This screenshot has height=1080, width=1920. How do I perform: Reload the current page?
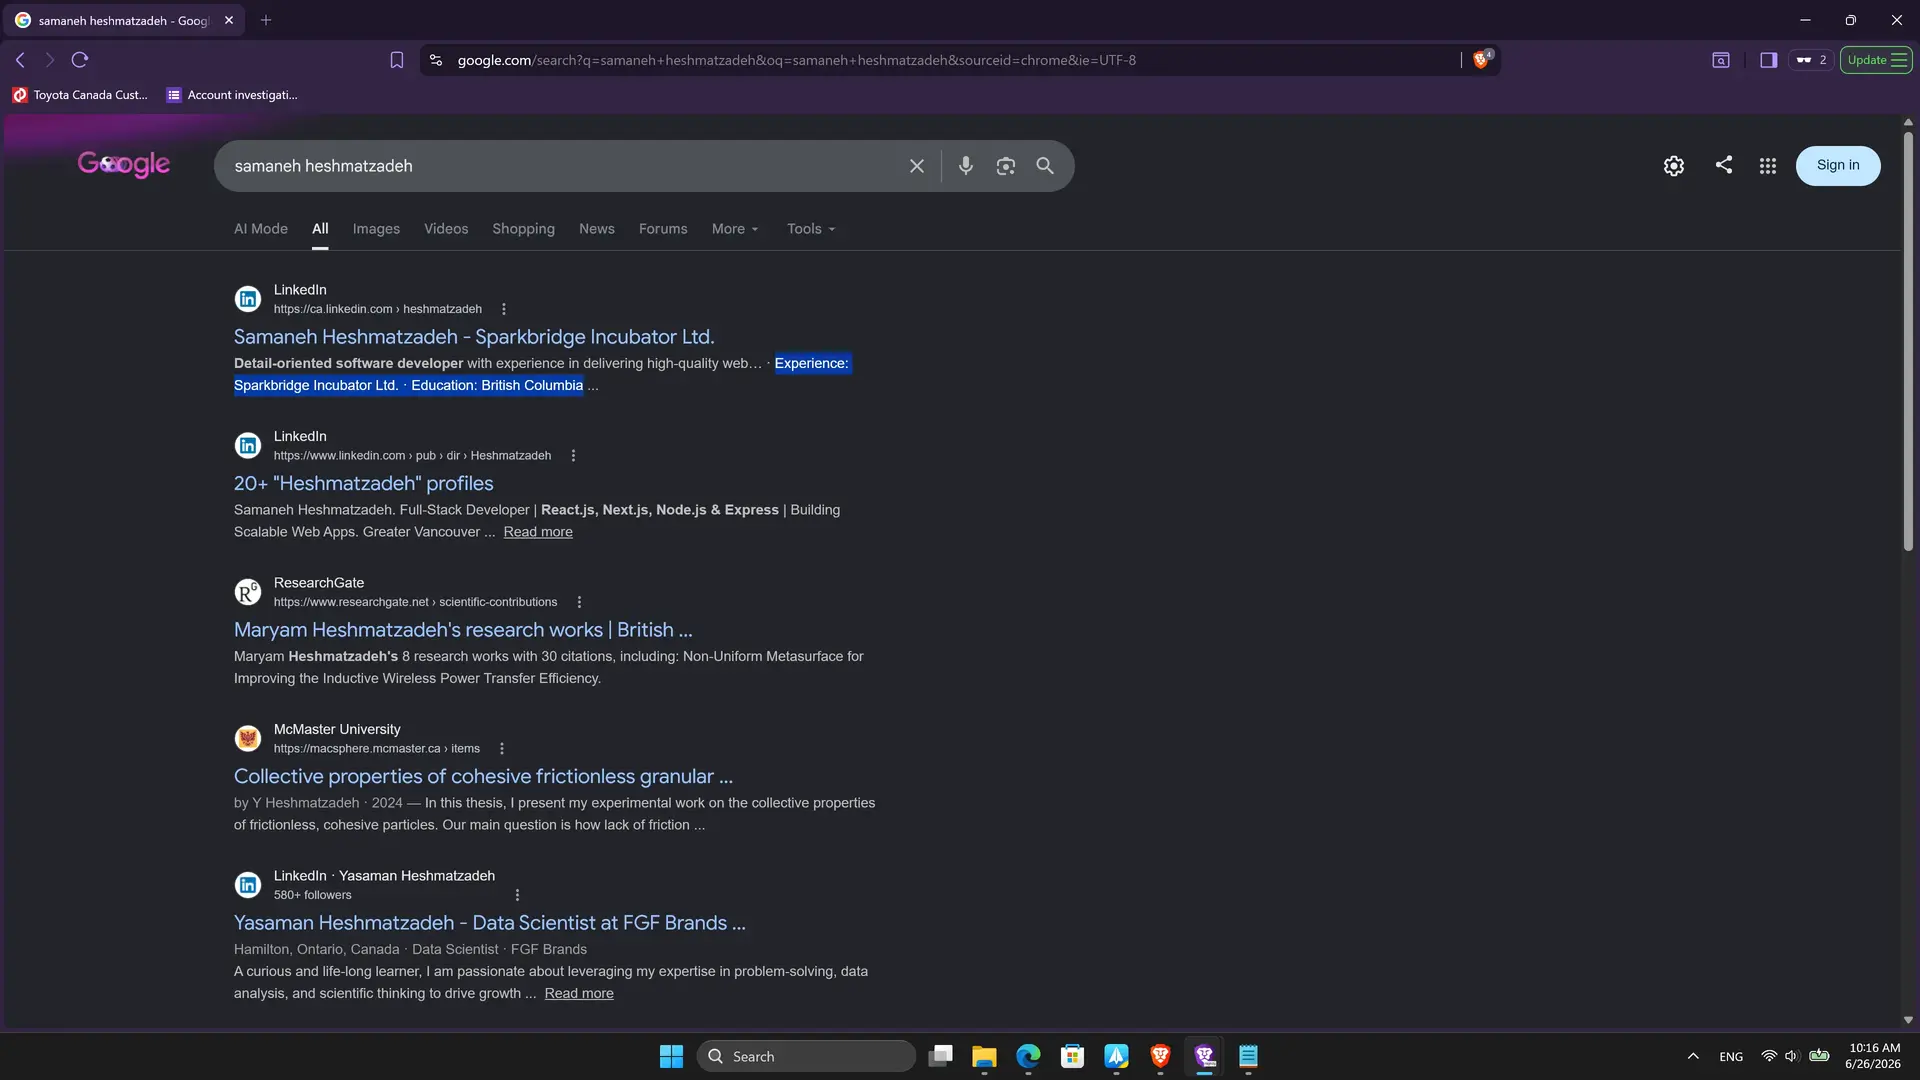[x=80, y=60]
